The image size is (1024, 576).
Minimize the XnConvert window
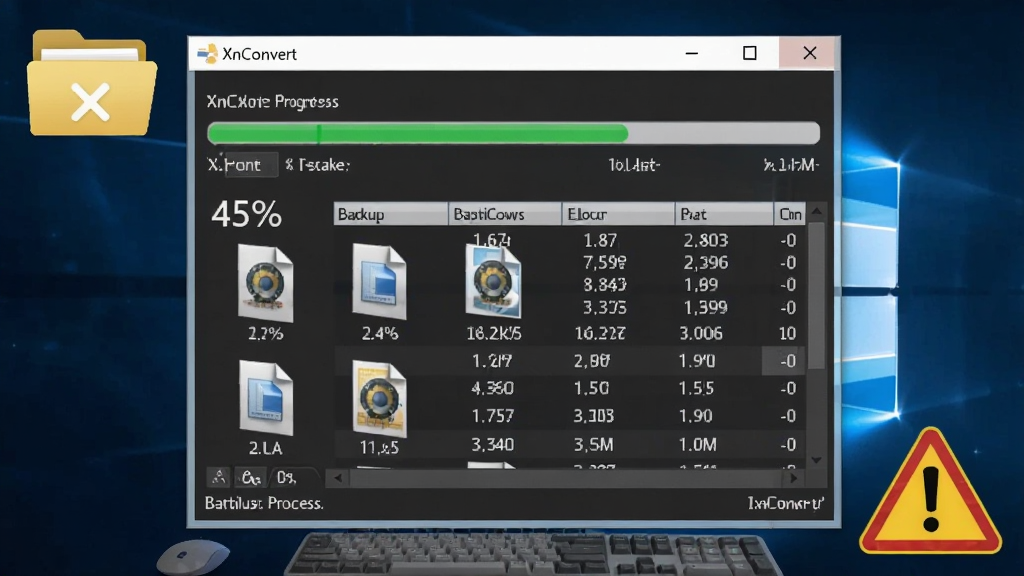pyautogui.click(x=692, y=54)
